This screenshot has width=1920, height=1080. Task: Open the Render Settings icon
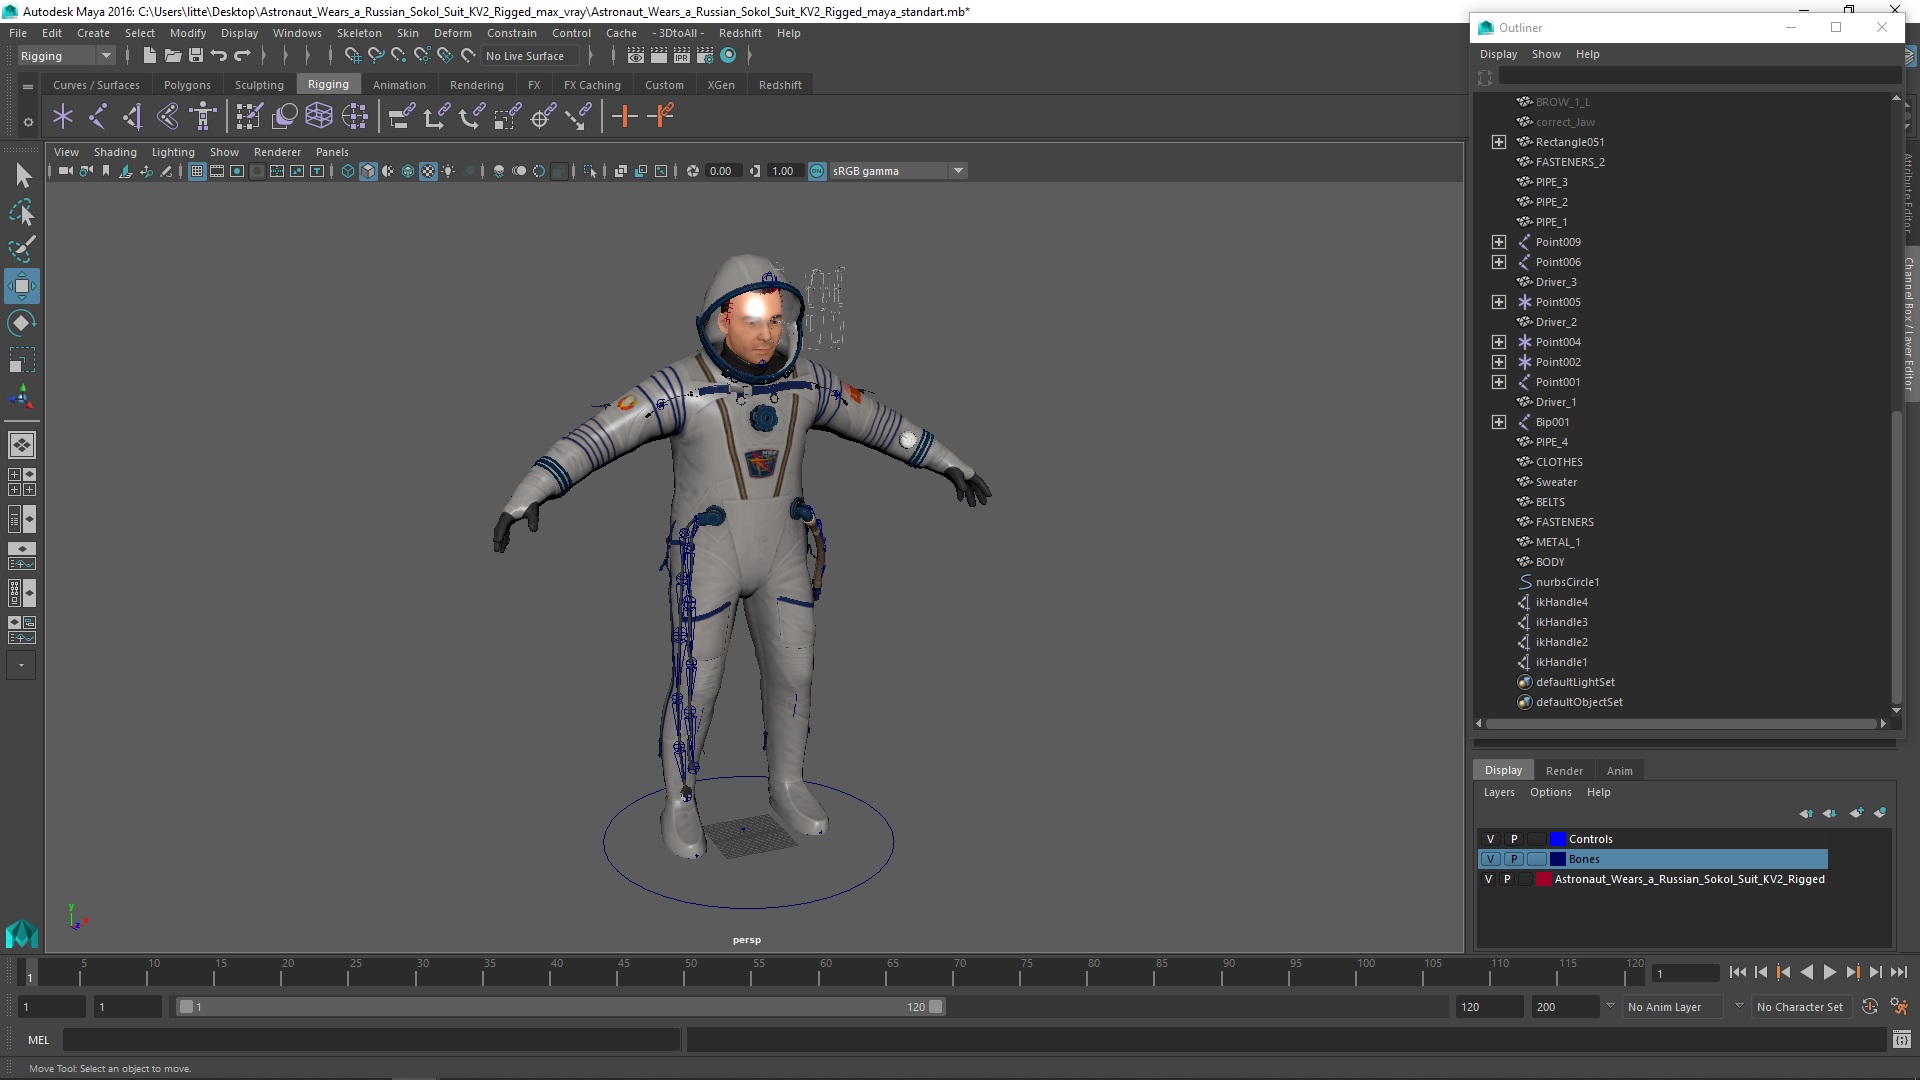705,56
